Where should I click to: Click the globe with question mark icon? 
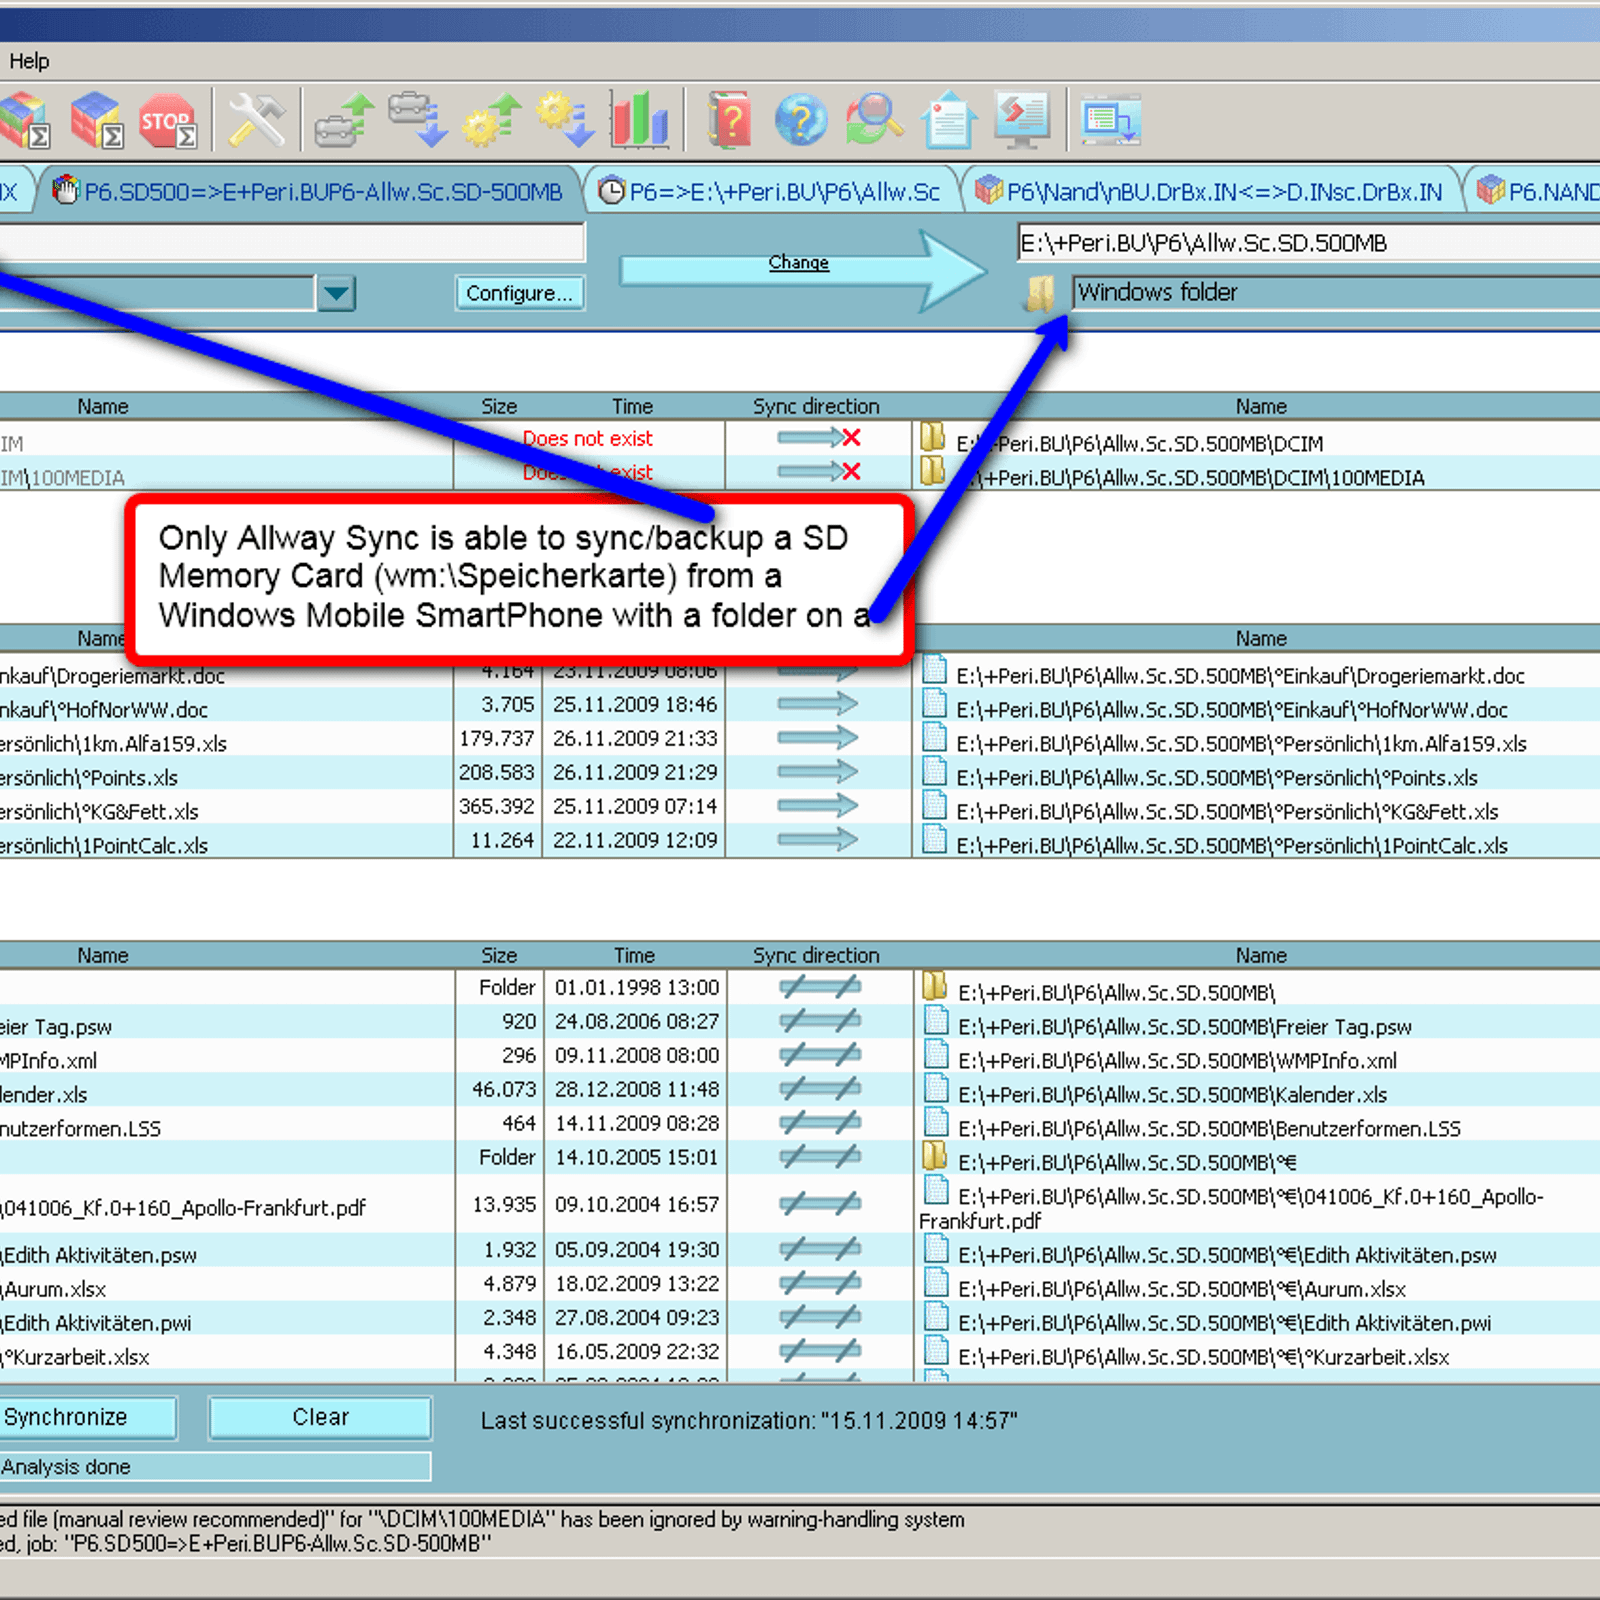click(801, 121)
